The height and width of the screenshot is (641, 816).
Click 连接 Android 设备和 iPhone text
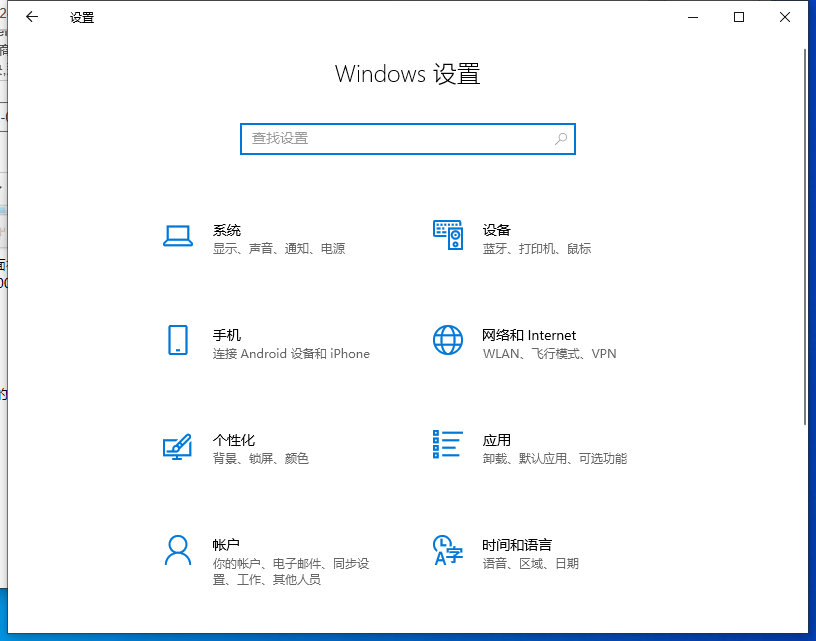[290, 353]
